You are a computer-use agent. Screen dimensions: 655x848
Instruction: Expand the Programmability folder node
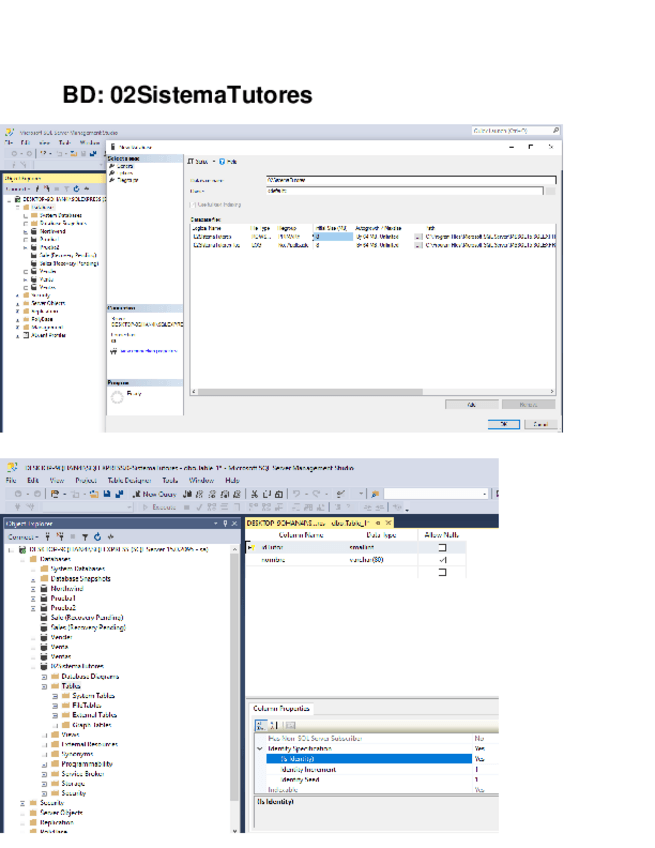click(44, 764)
